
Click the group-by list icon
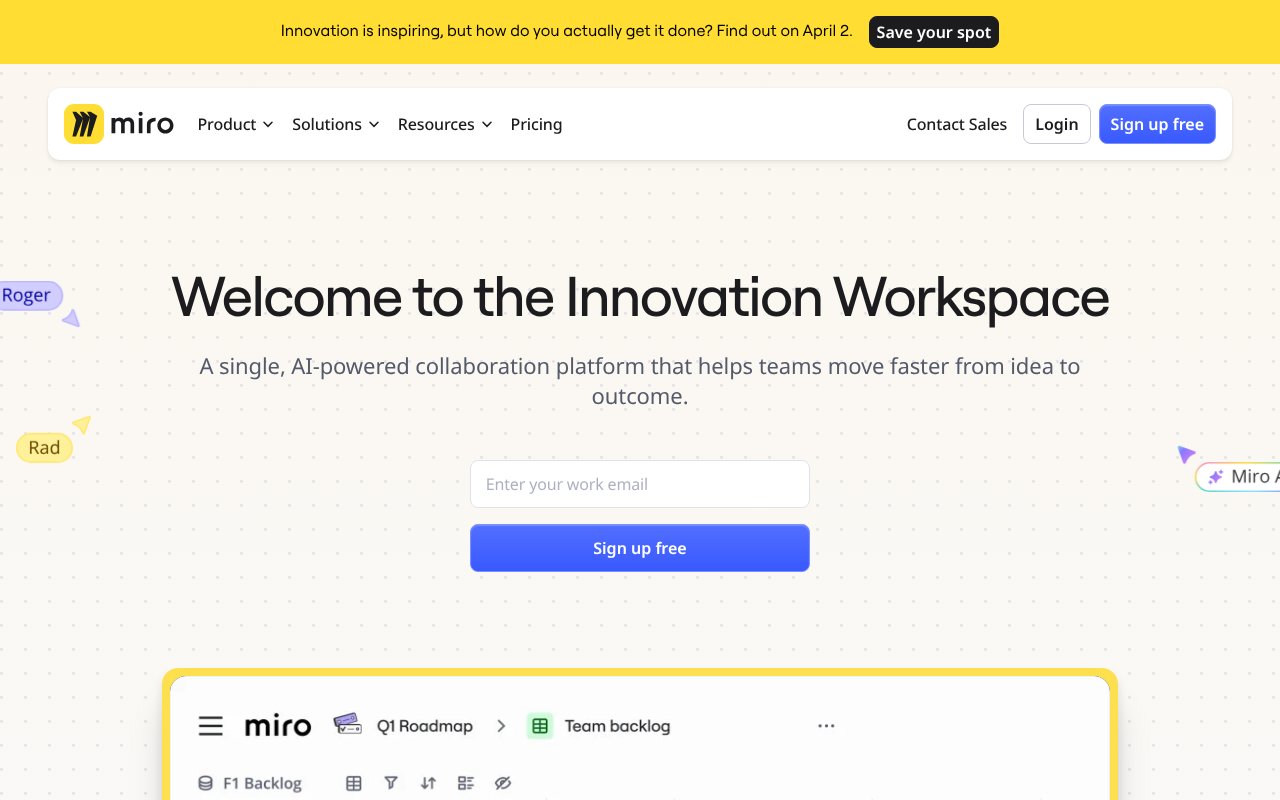point(466,783)
